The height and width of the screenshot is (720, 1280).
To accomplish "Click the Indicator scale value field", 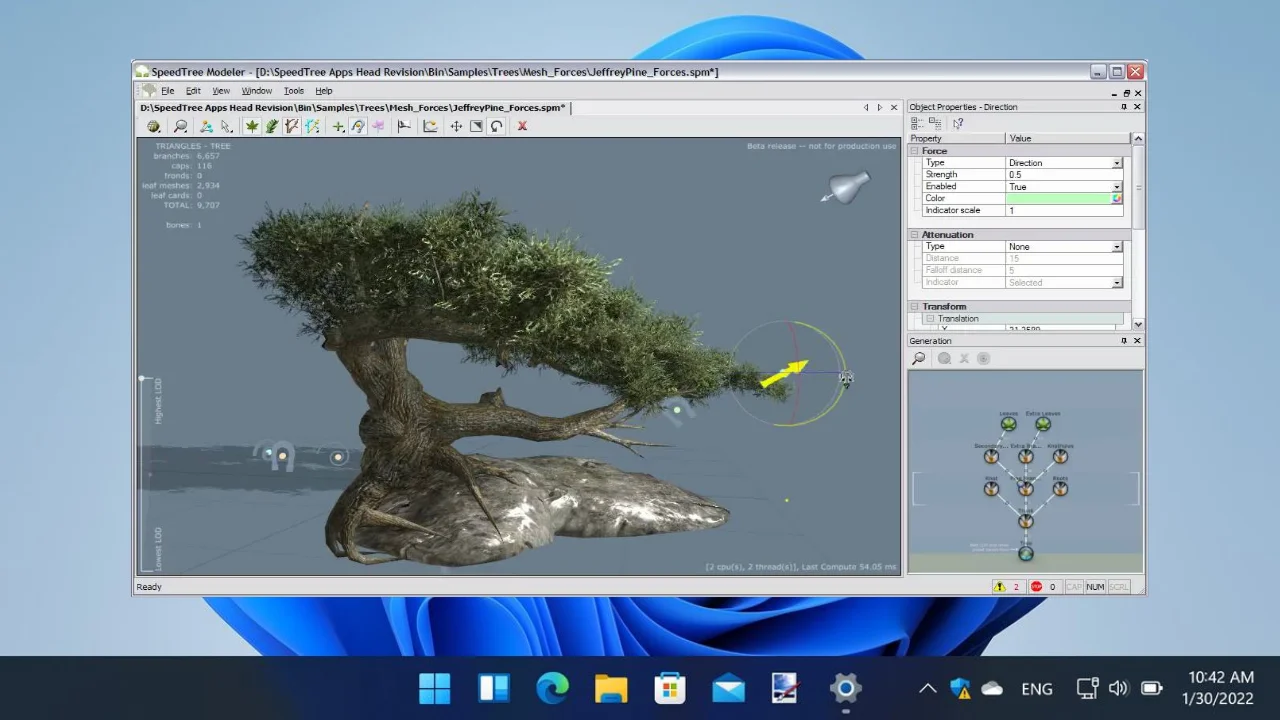I will [x=1065, y=211].
